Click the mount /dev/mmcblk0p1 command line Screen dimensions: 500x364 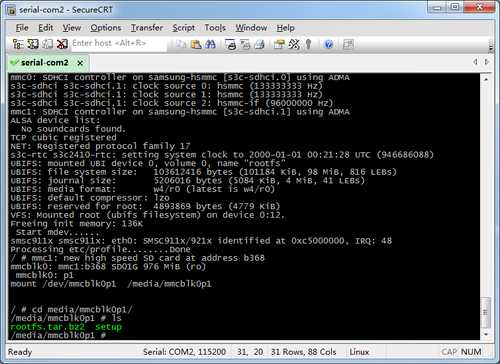click(111, 284)
